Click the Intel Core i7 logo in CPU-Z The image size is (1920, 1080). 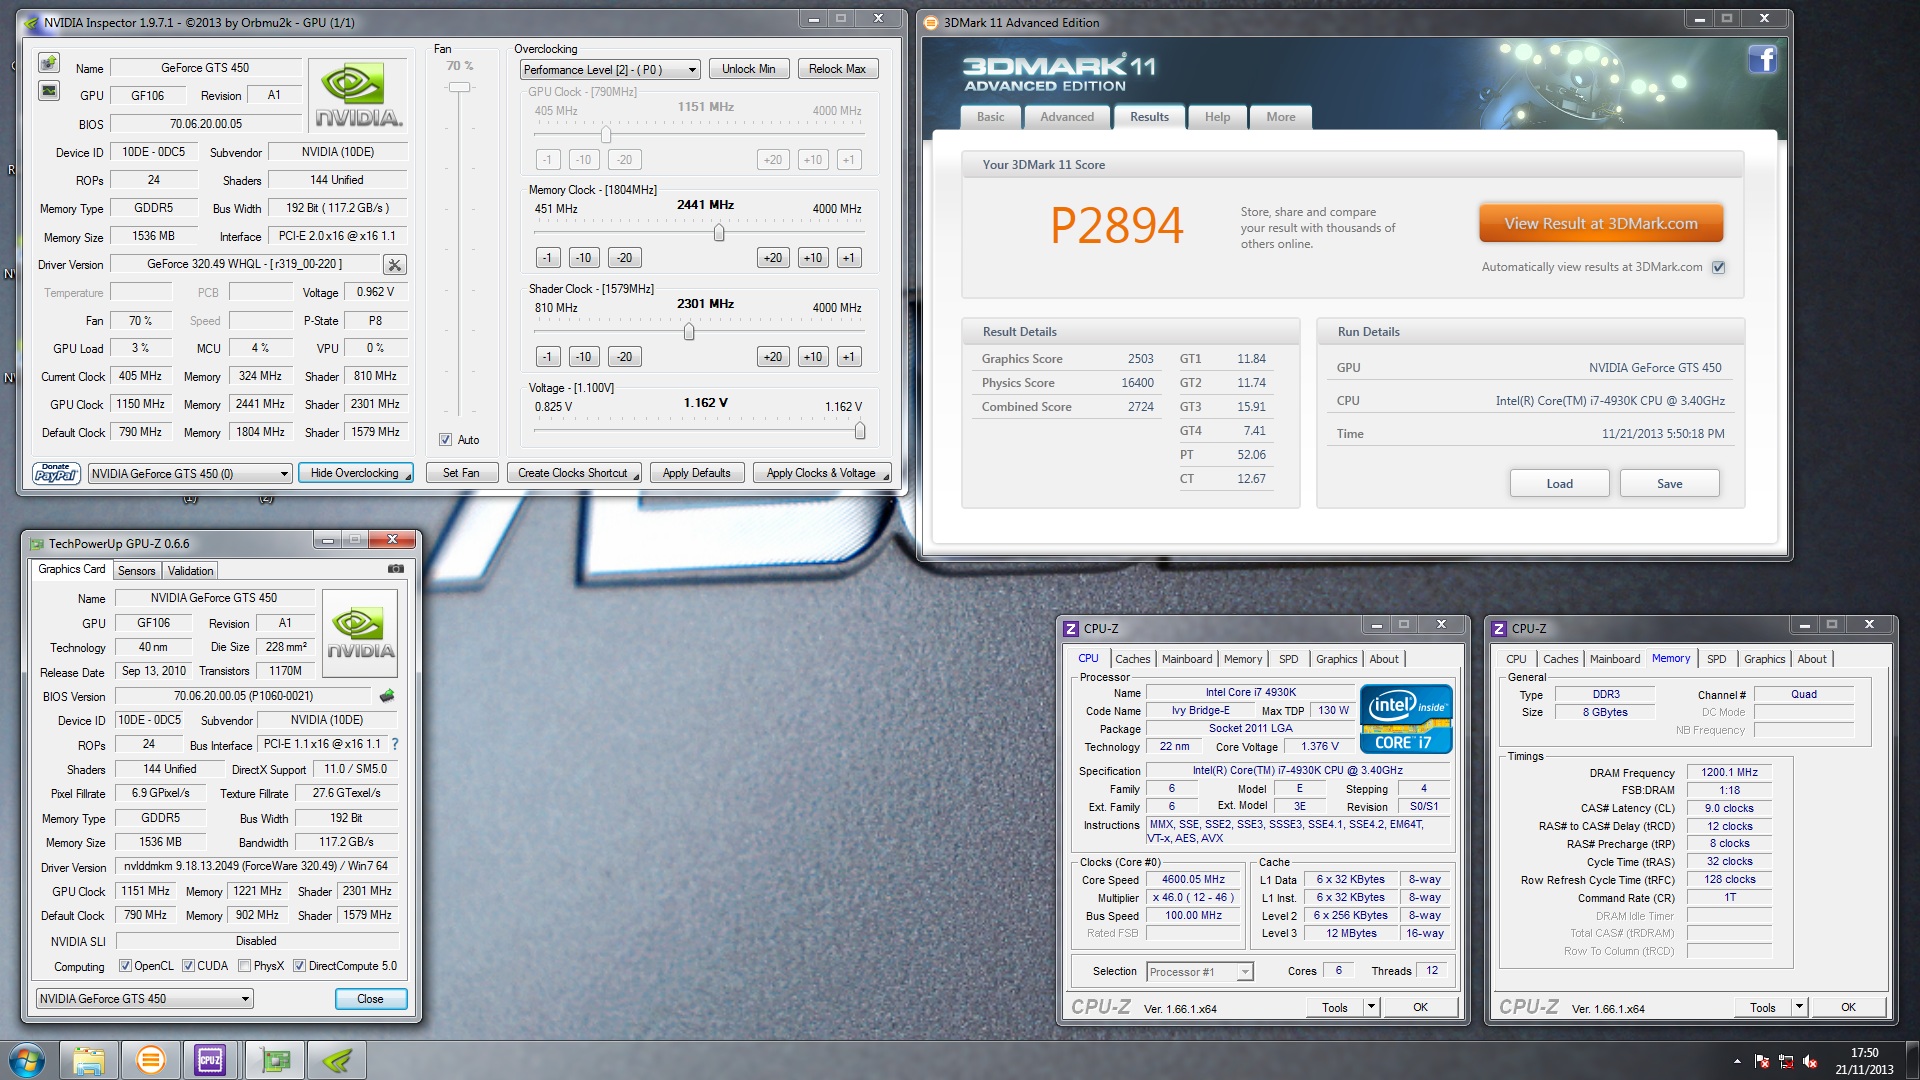pyautogui.click(x=1405, y=719)
